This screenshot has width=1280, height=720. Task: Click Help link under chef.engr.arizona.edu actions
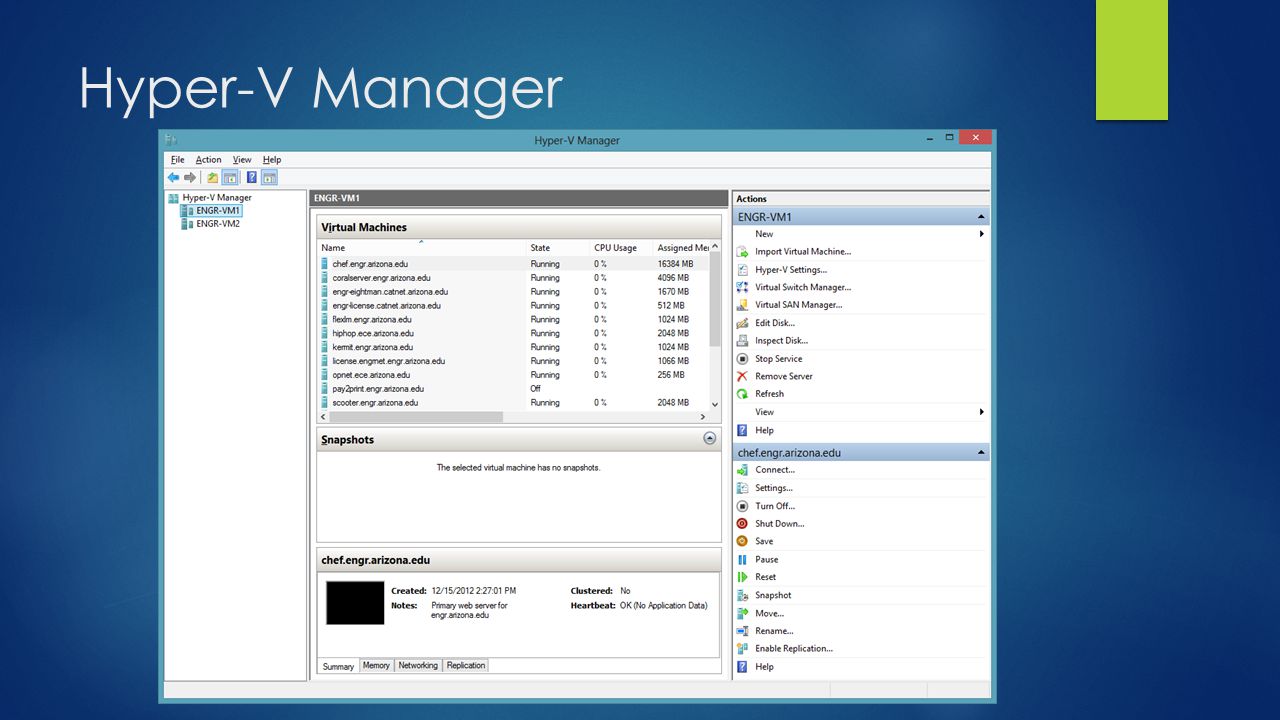[x=764, y=667]
